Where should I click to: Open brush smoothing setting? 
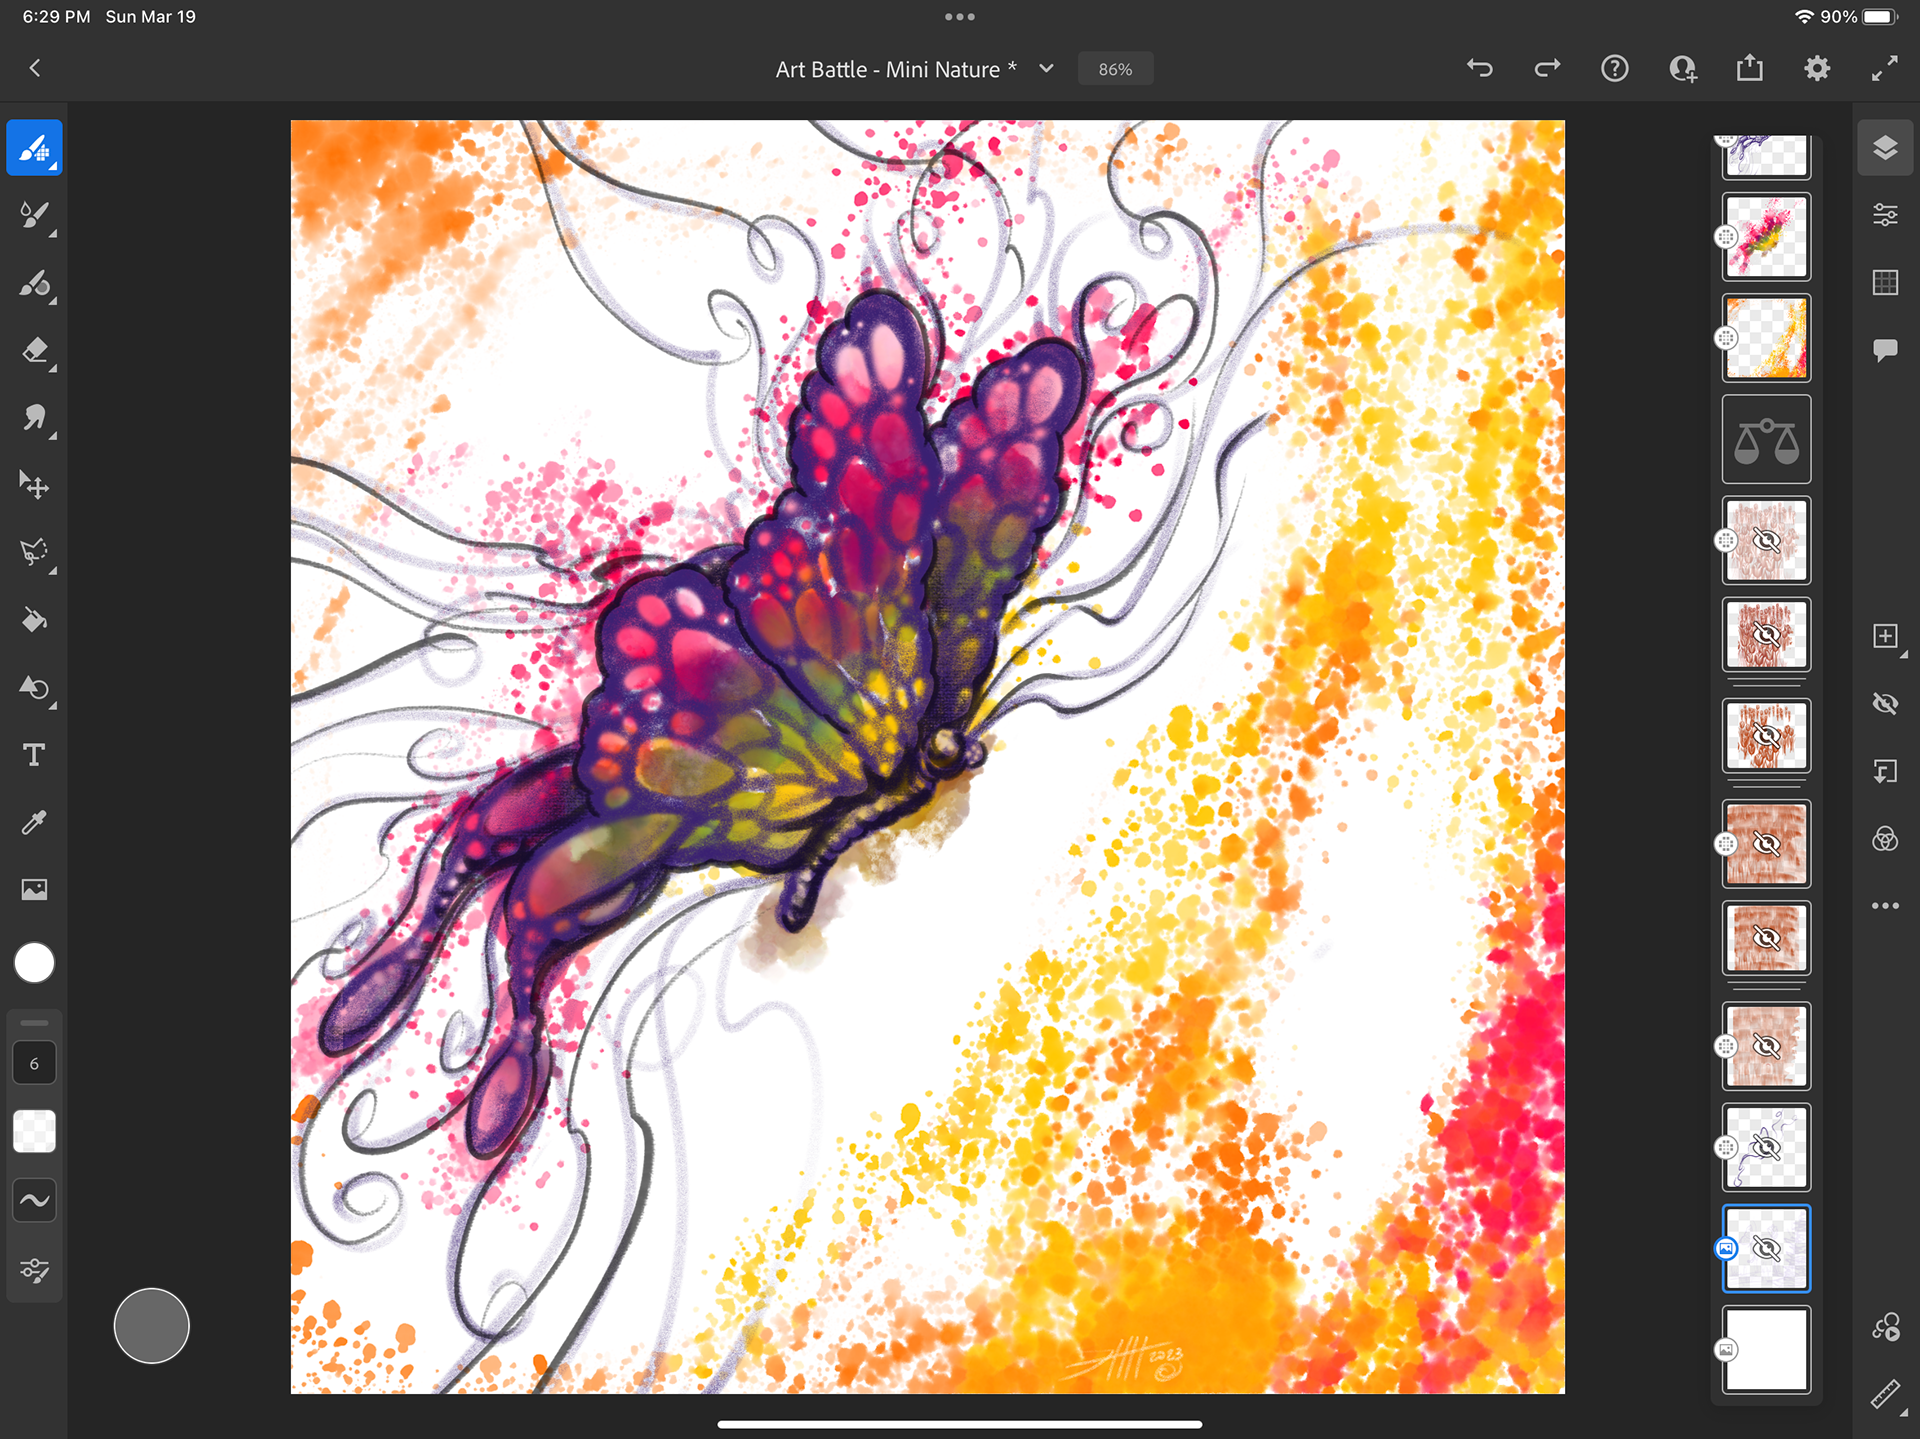[34, 1200]
